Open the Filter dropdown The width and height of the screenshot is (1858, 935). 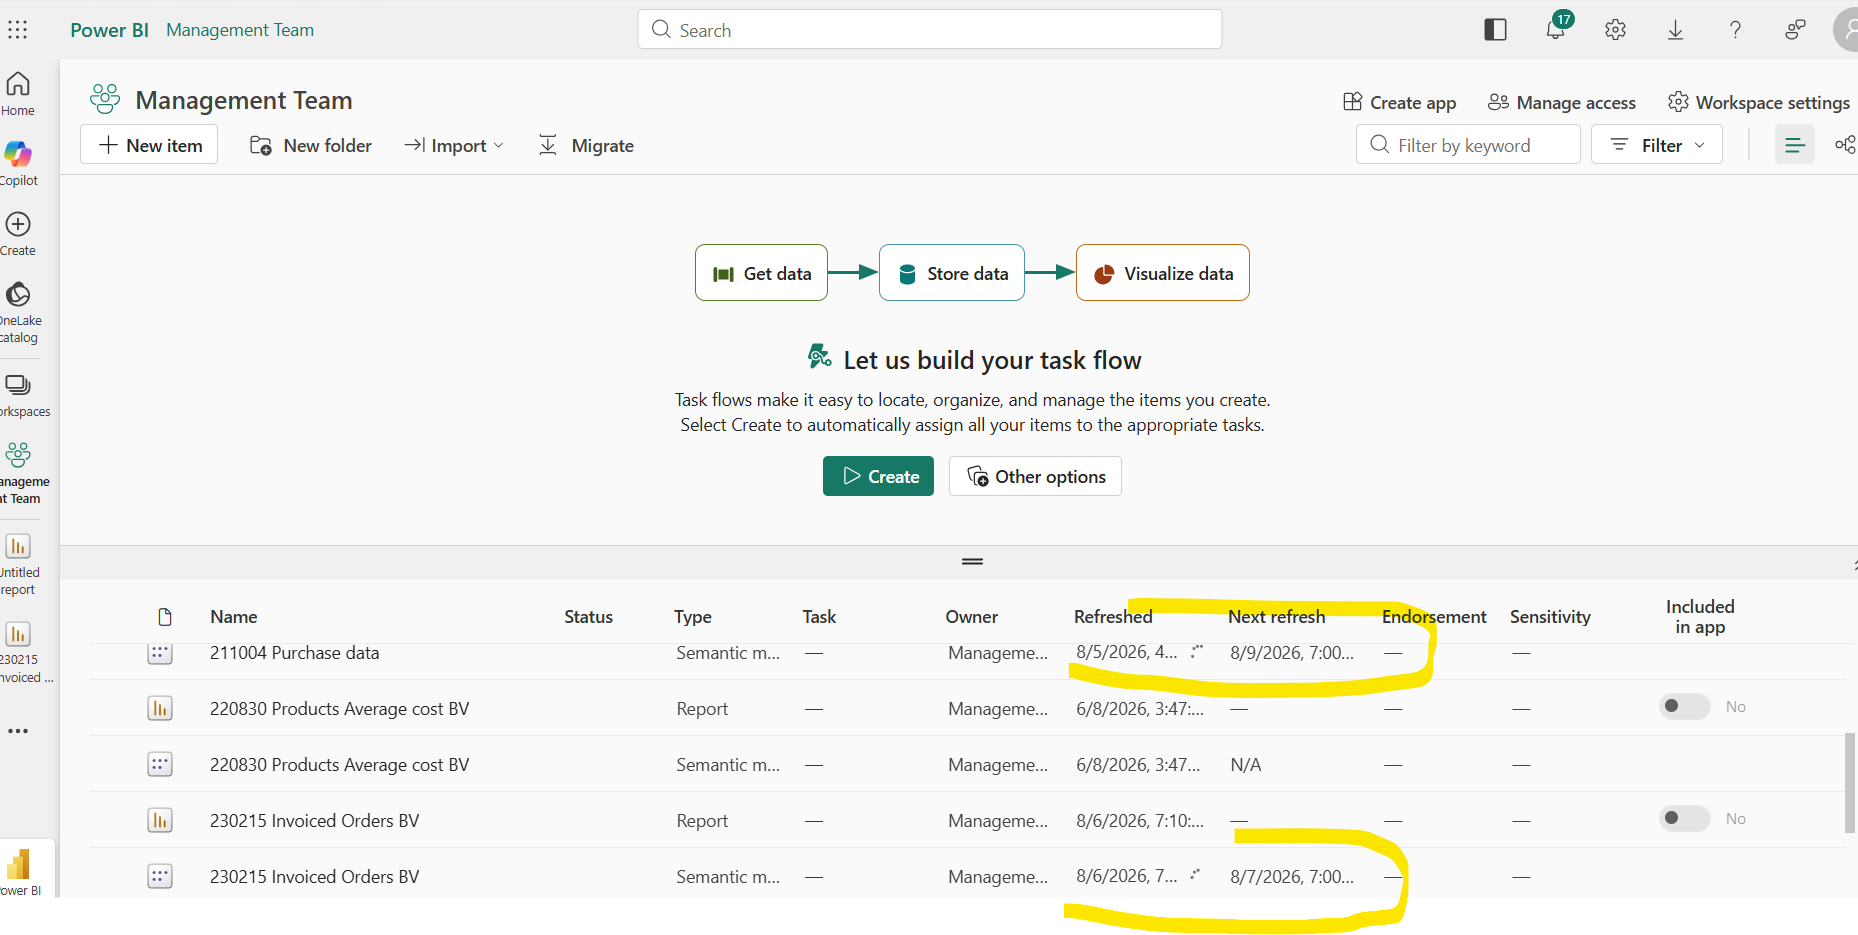[x=1656, y=145]
